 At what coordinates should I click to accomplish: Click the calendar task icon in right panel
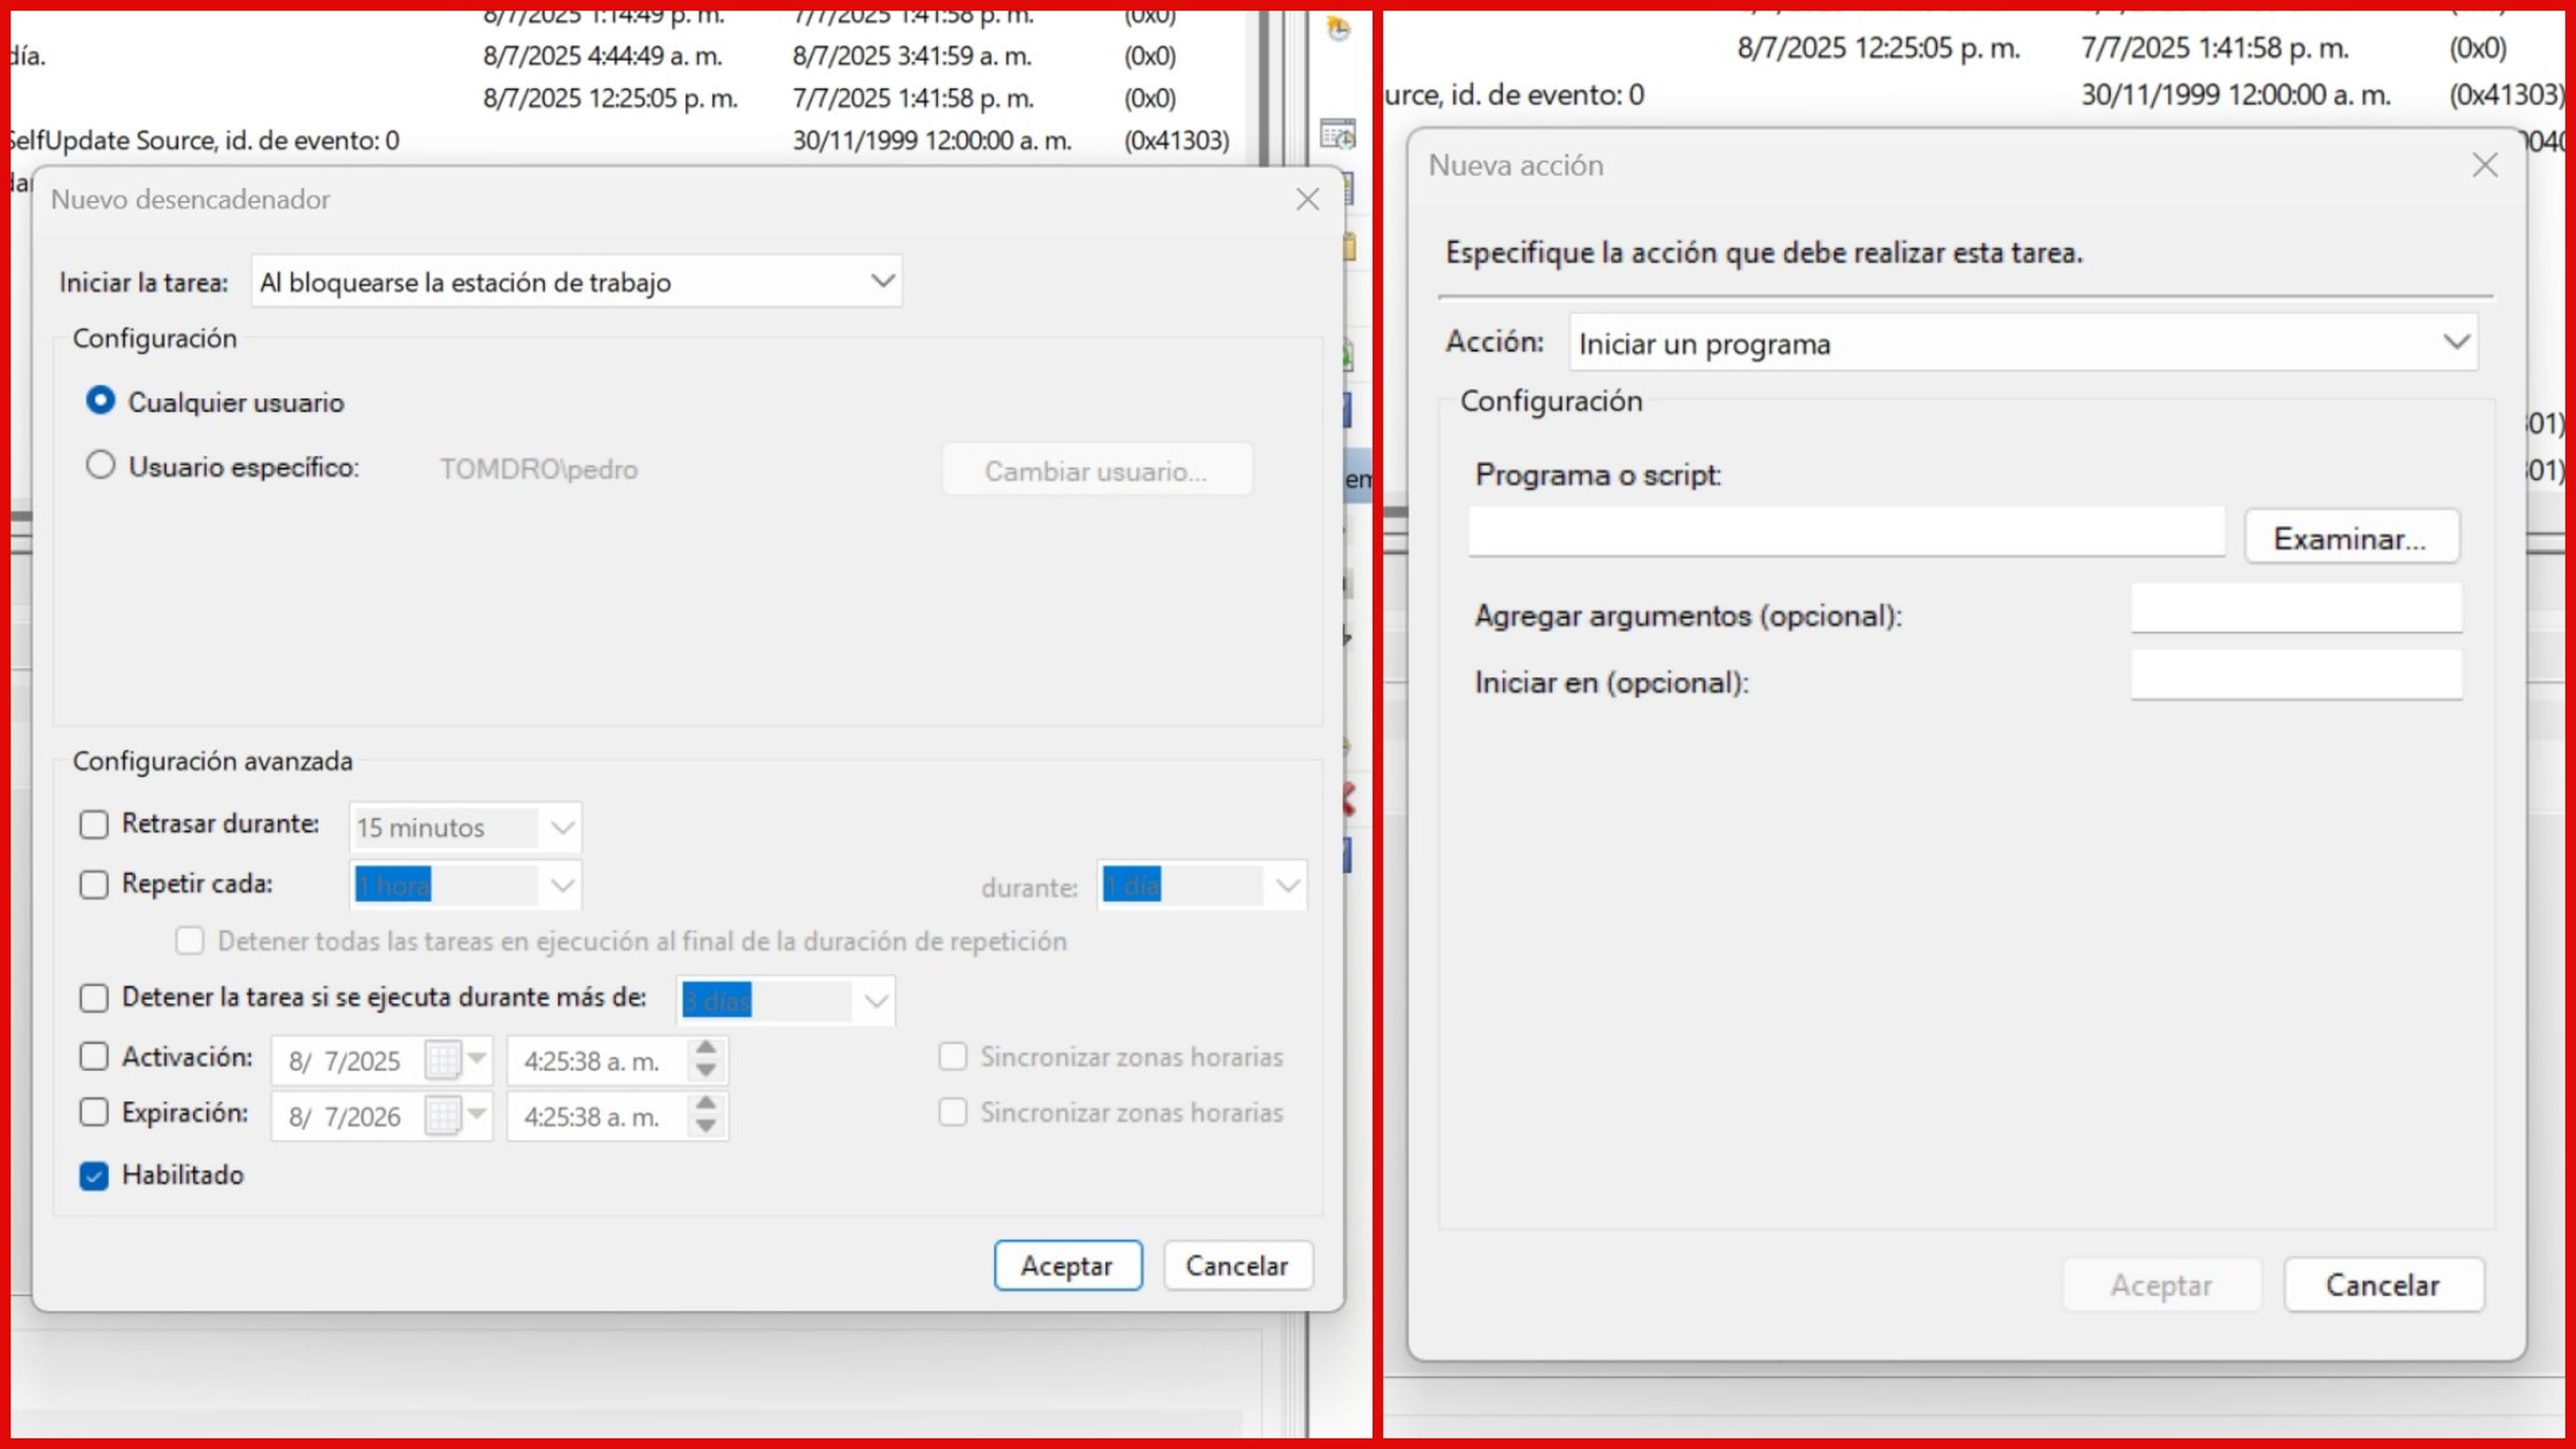pyautogui.click(x=1338, y=133)
